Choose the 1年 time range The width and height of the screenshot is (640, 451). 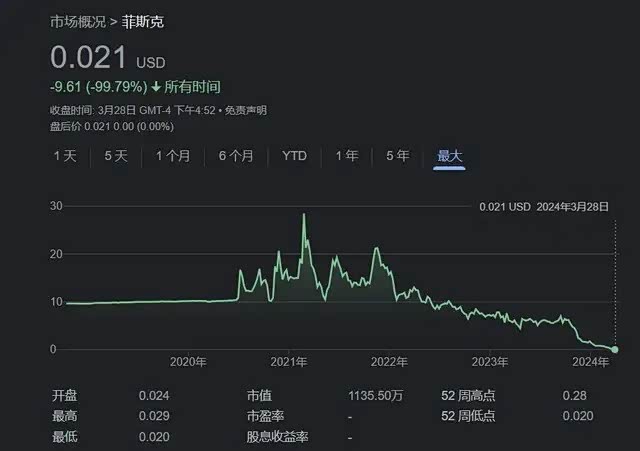coord(346,156)
